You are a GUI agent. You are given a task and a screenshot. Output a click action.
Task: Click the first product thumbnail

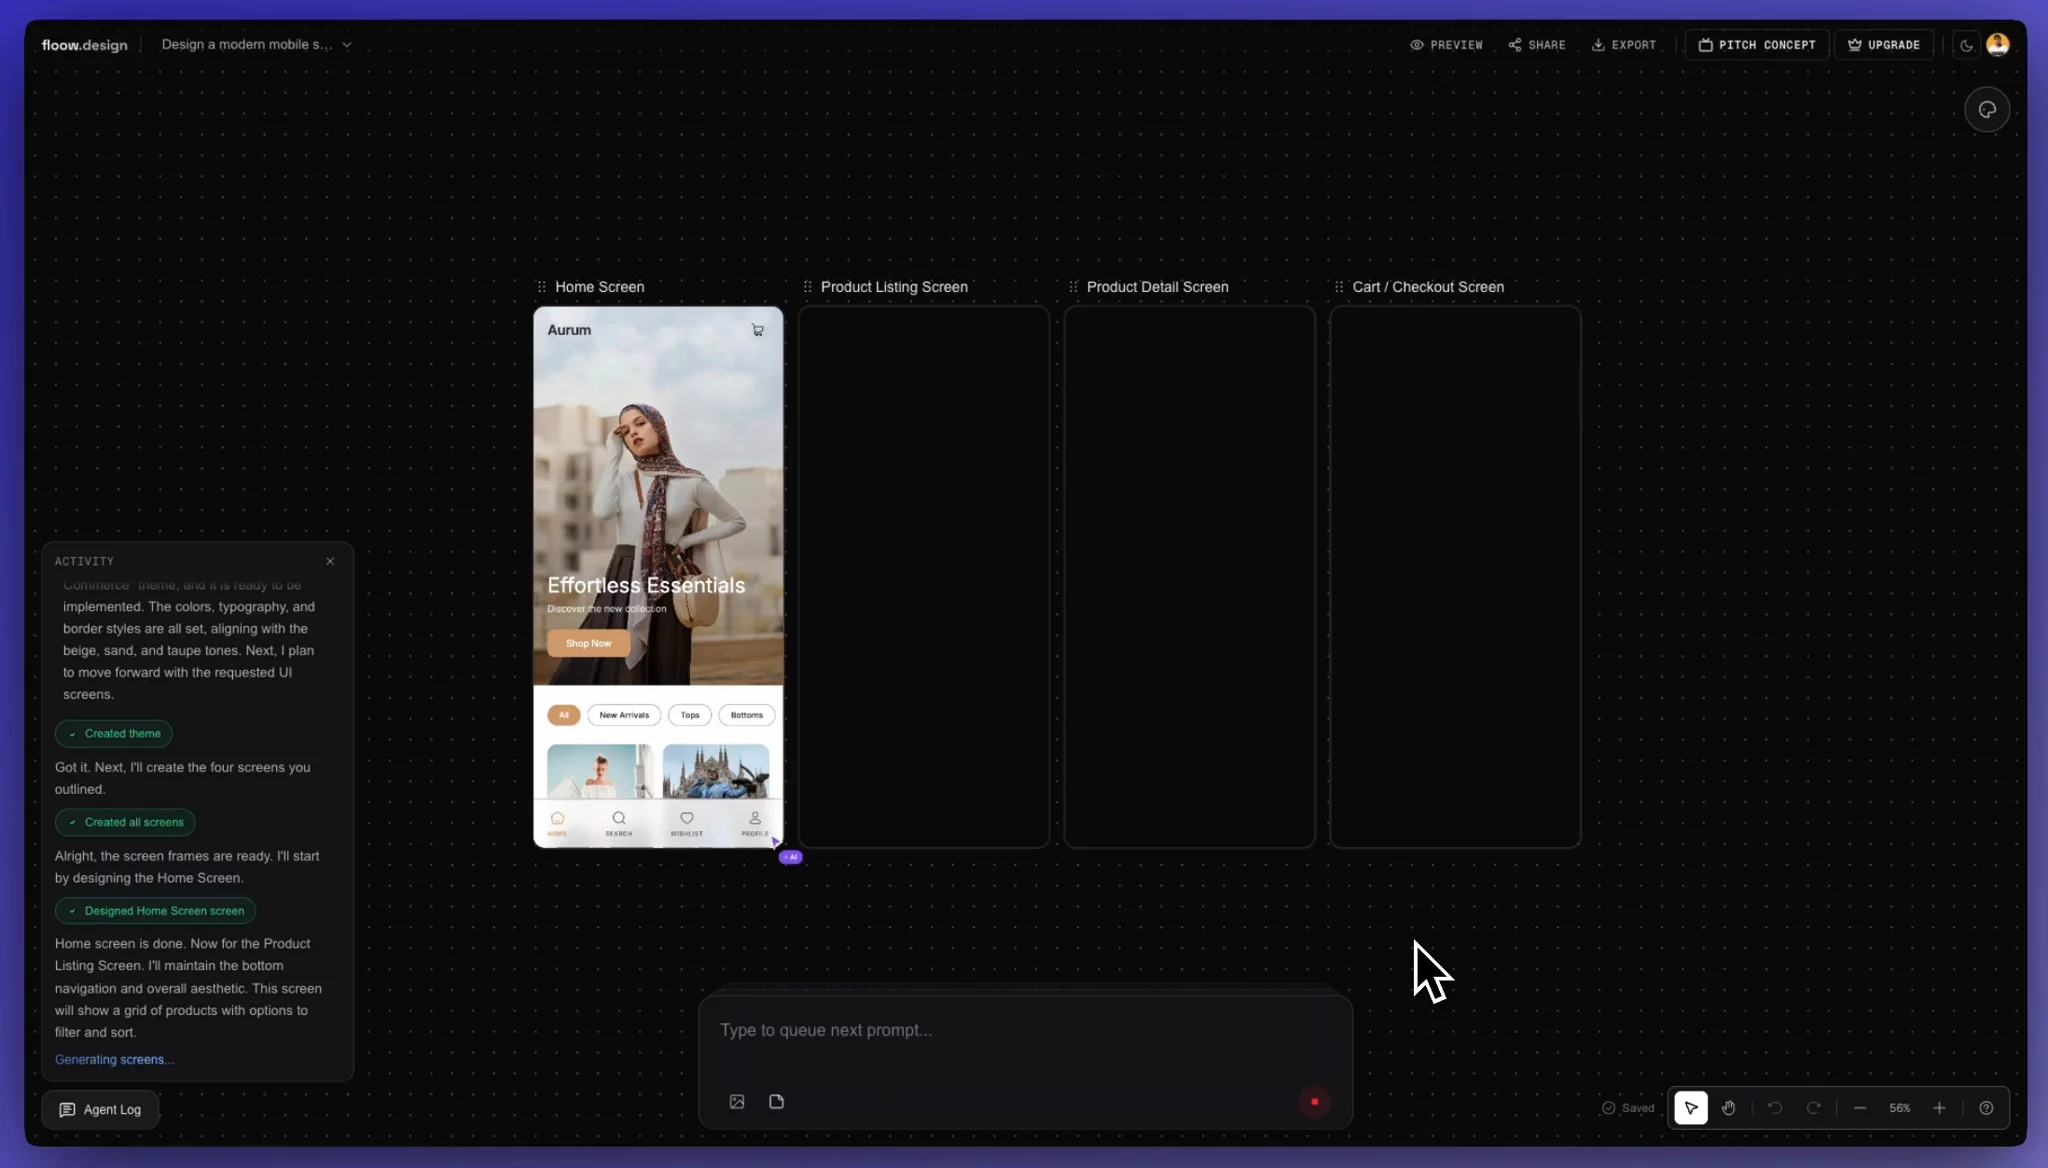(x=600, y=771)
